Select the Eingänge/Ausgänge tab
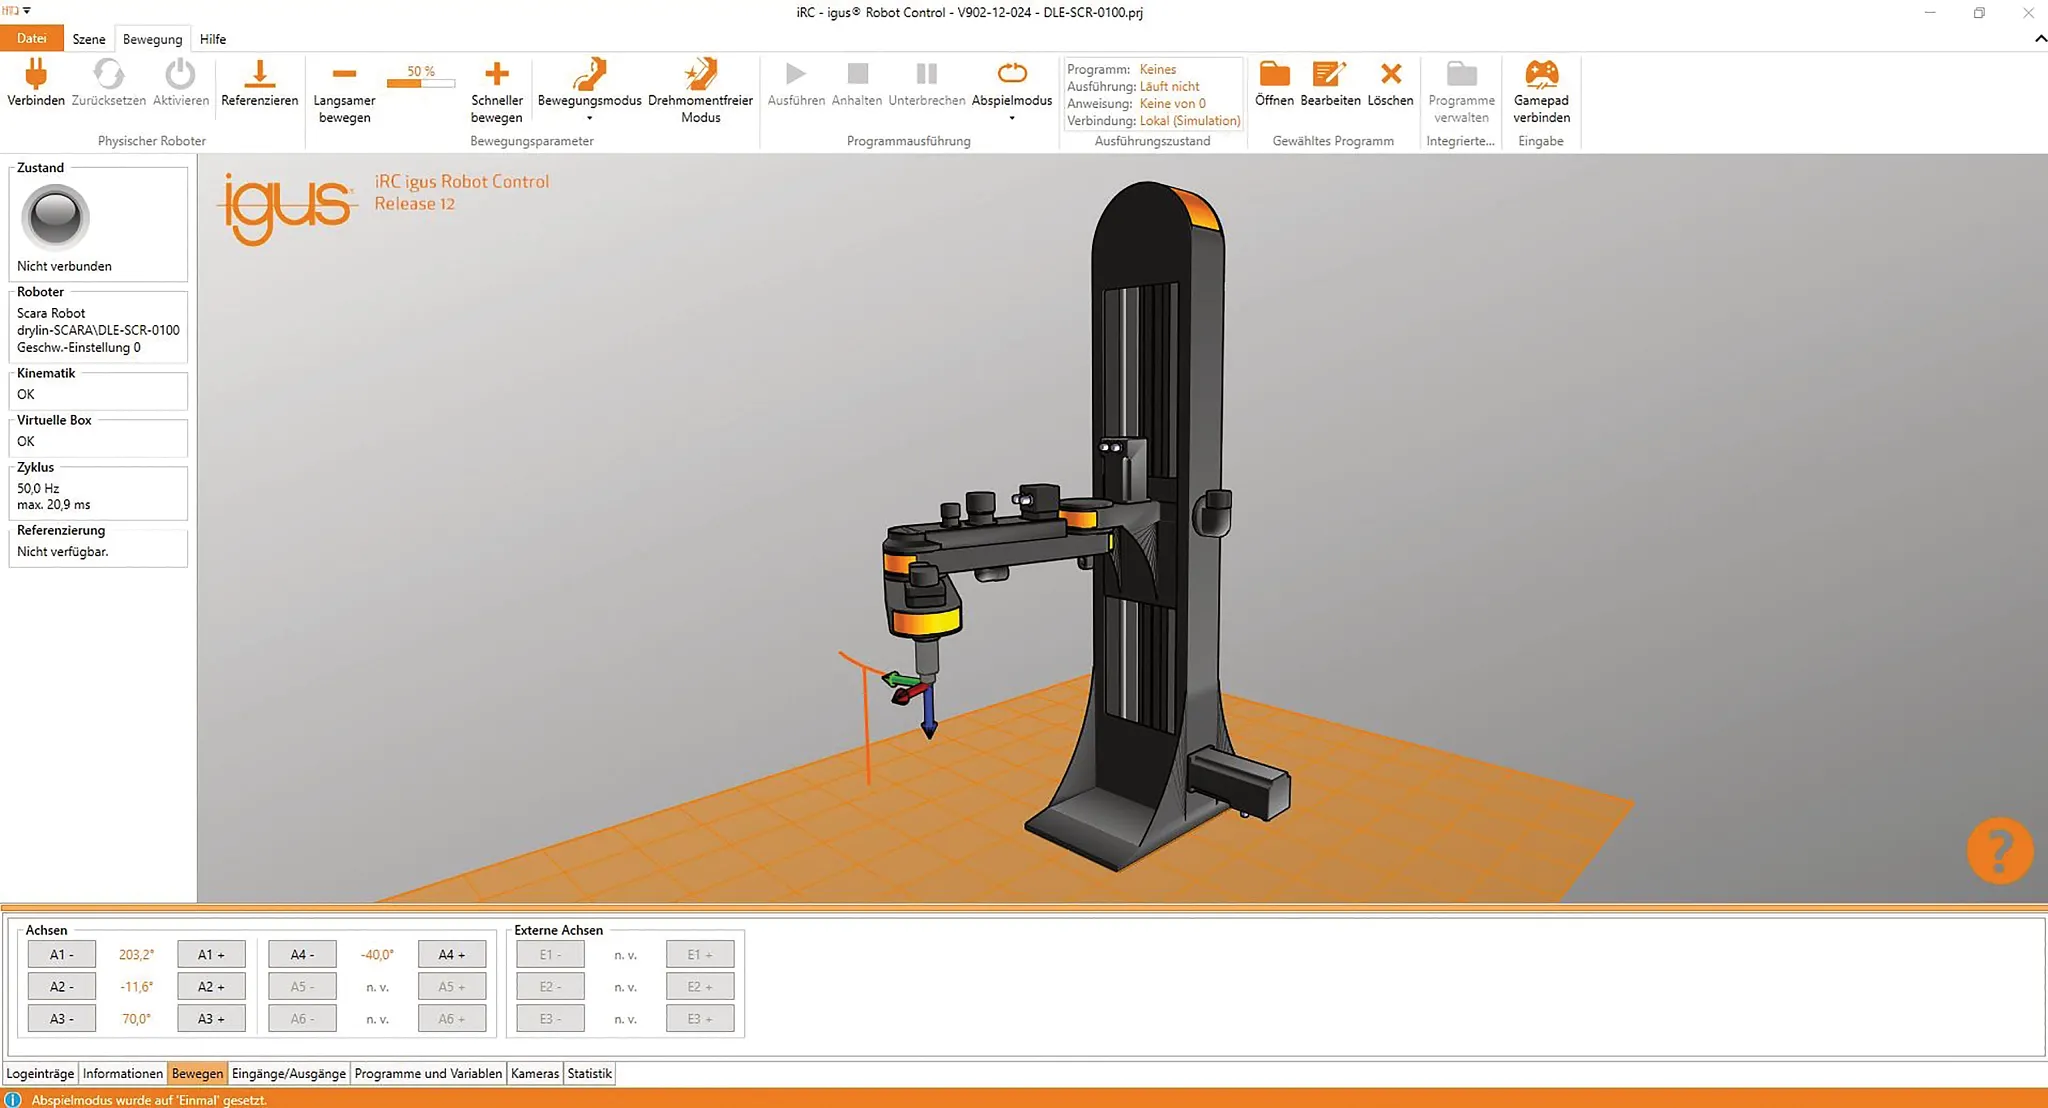This screenshot has height=1108, width=2048. click(x=288, y=1073)
